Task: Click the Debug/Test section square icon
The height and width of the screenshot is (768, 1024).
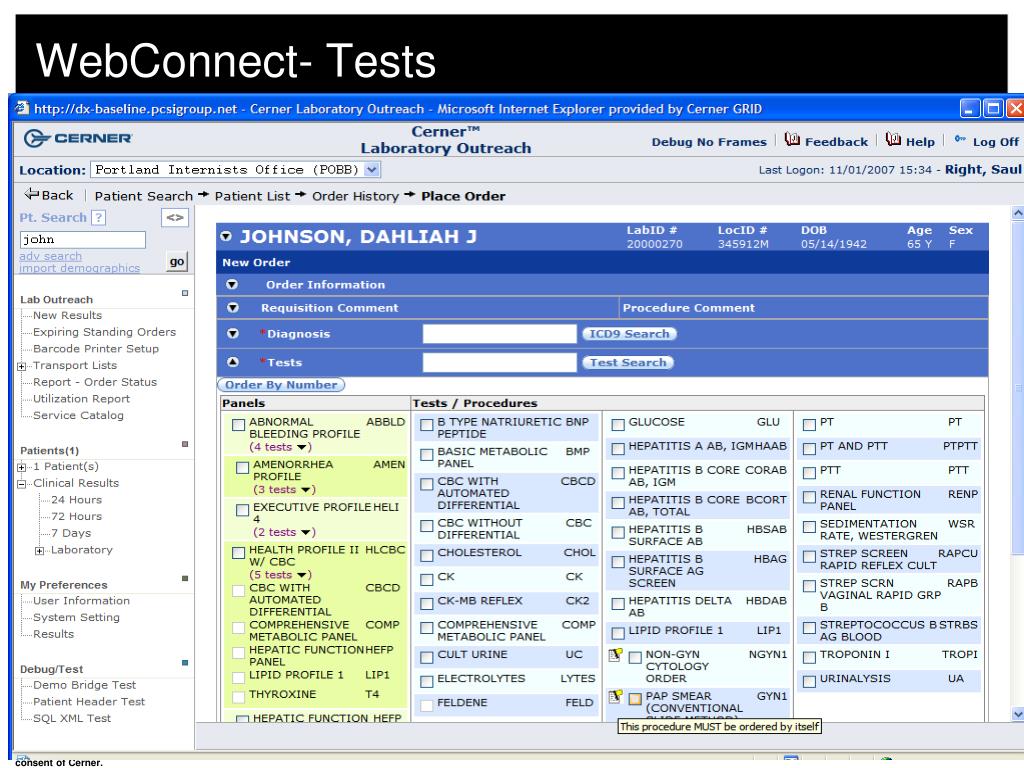Action: pyautogui.click(x=185, y=663)
